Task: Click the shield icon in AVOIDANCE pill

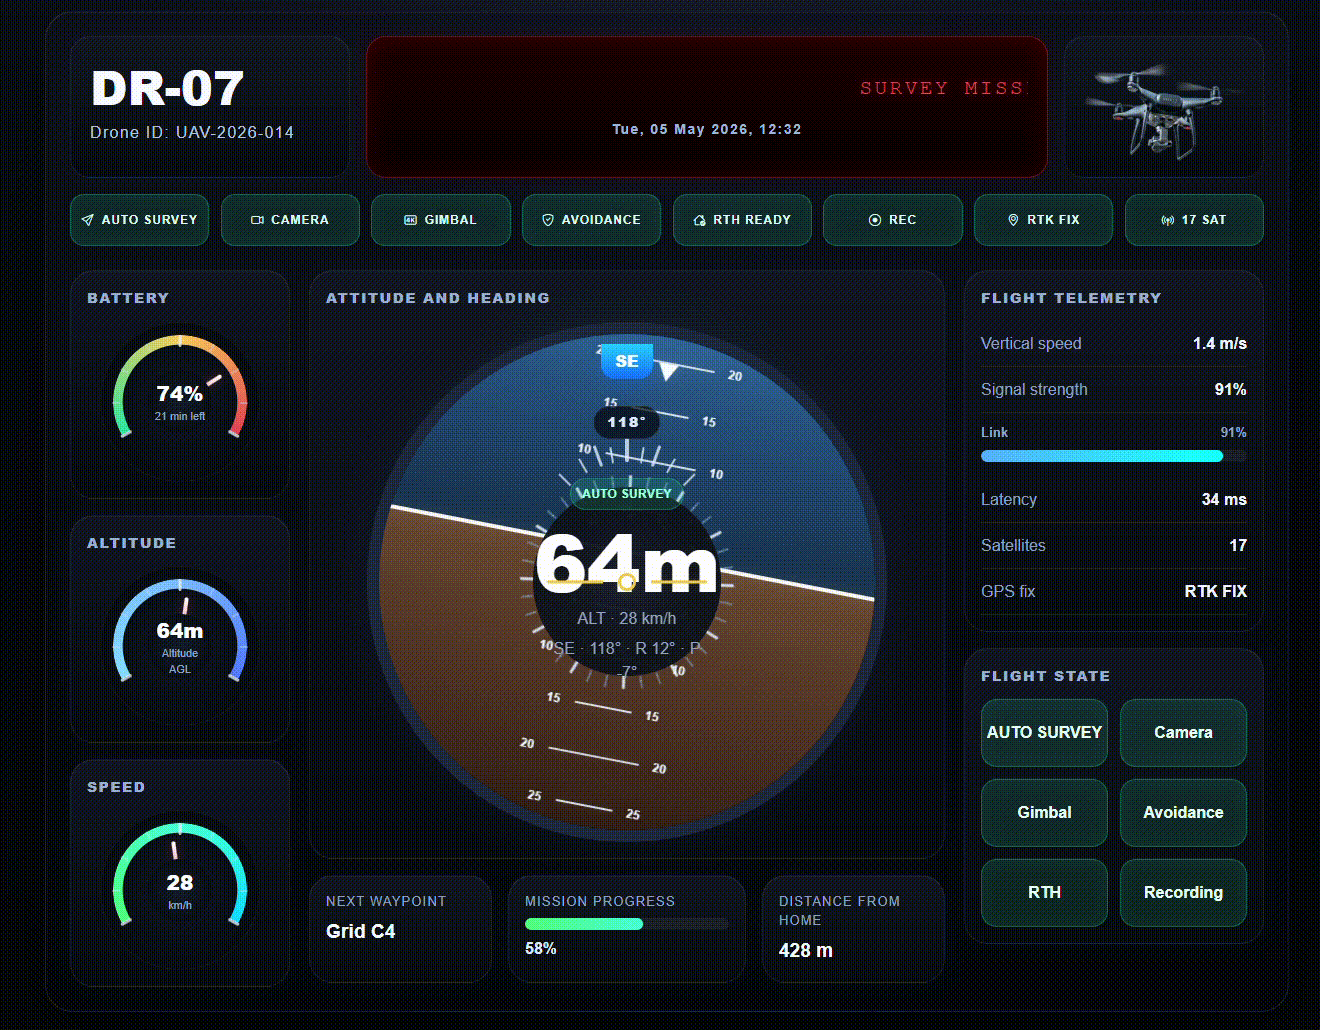Action: click(x=548, y=220)
